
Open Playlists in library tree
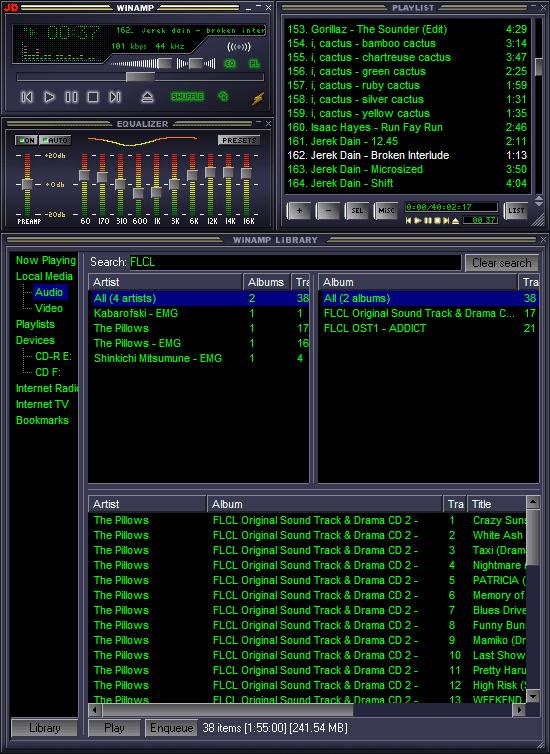35,324
